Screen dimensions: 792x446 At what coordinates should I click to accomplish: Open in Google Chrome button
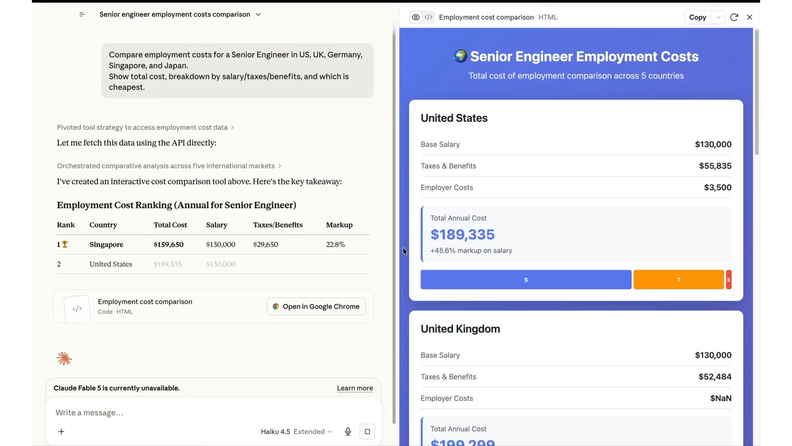316,307
